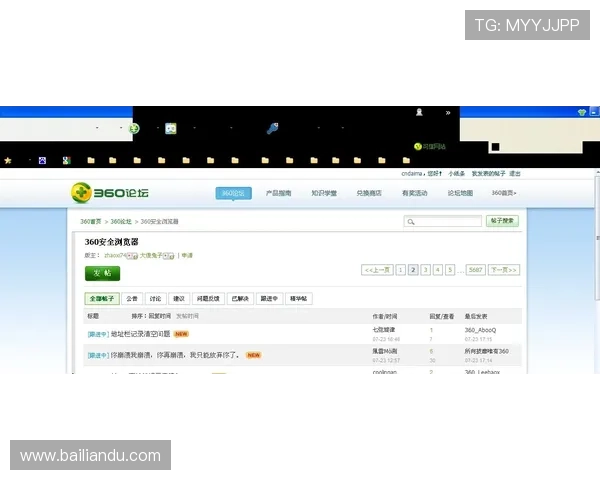Image resolution: width=600 pixels, height=480 pixels.
Task: Open the Google bookmark icon
Action: [67, 160]
